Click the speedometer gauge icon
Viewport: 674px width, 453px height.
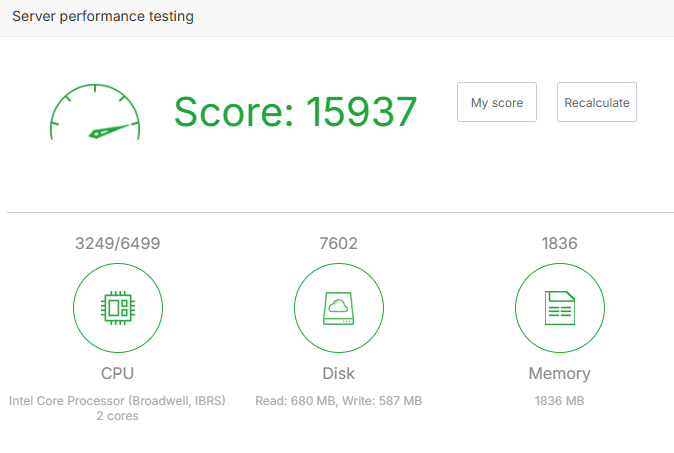coord(95,112)
